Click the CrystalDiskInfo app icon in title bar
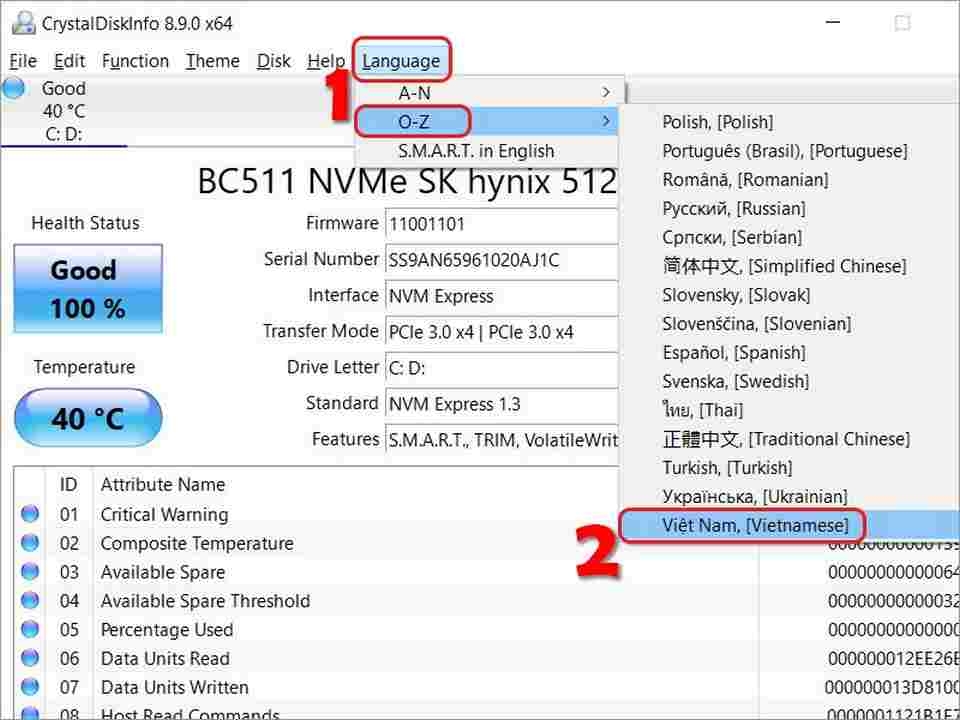The height and width of the screenshot is (720, 960). pyautogui.click(x=23, y=23)
